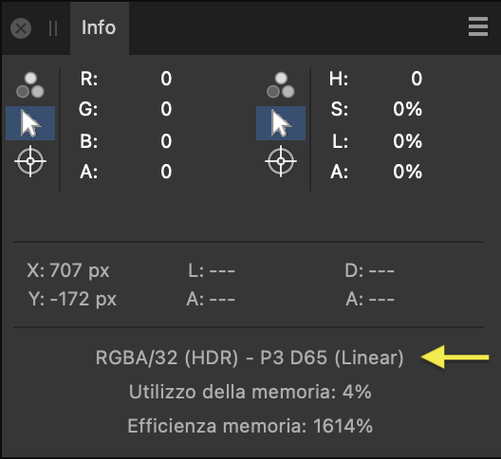
Task: Click the panel collapse grip icon
Action: (53, 28)
